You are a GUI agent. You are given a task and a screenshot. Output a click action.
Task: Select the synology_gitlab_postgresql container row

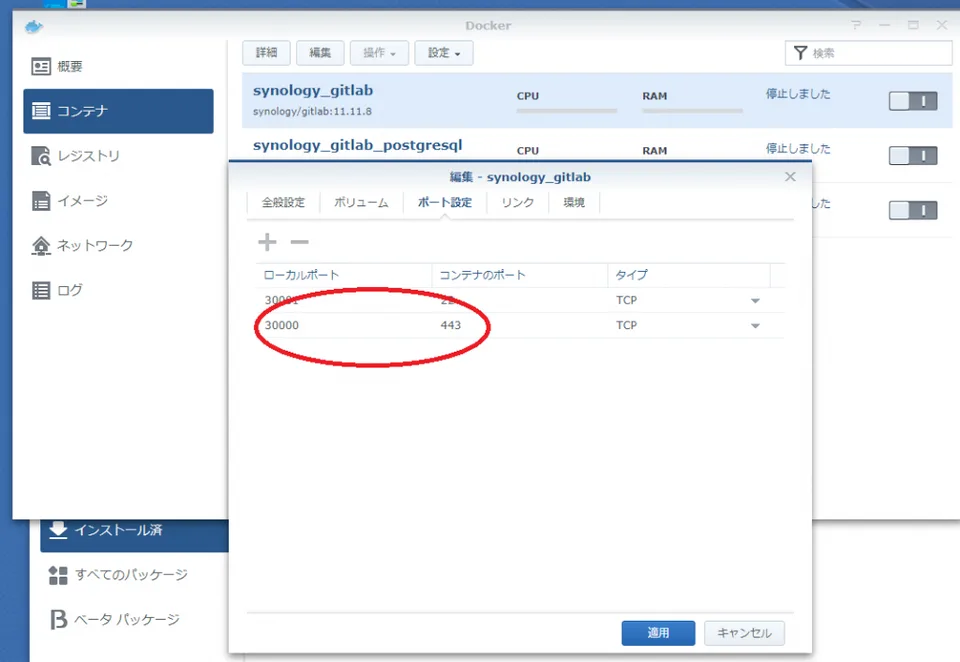pyautogui.click(x=597, y=145)
